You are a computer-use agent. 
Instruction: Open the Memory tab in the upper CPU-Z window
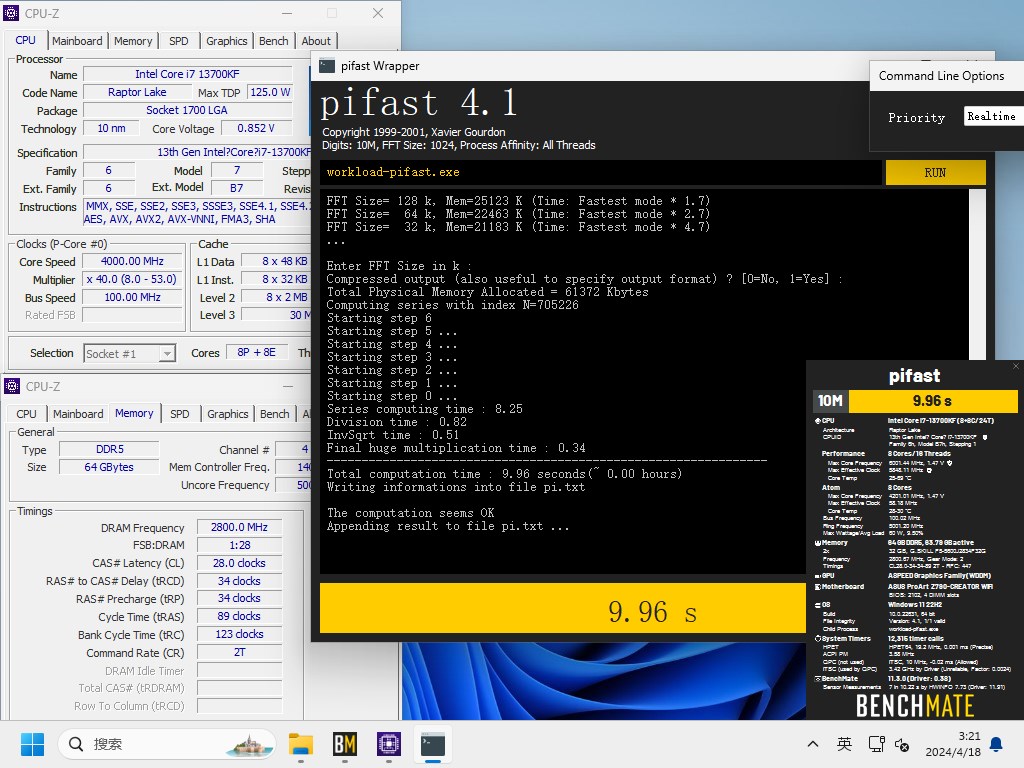tap(133, 40)
